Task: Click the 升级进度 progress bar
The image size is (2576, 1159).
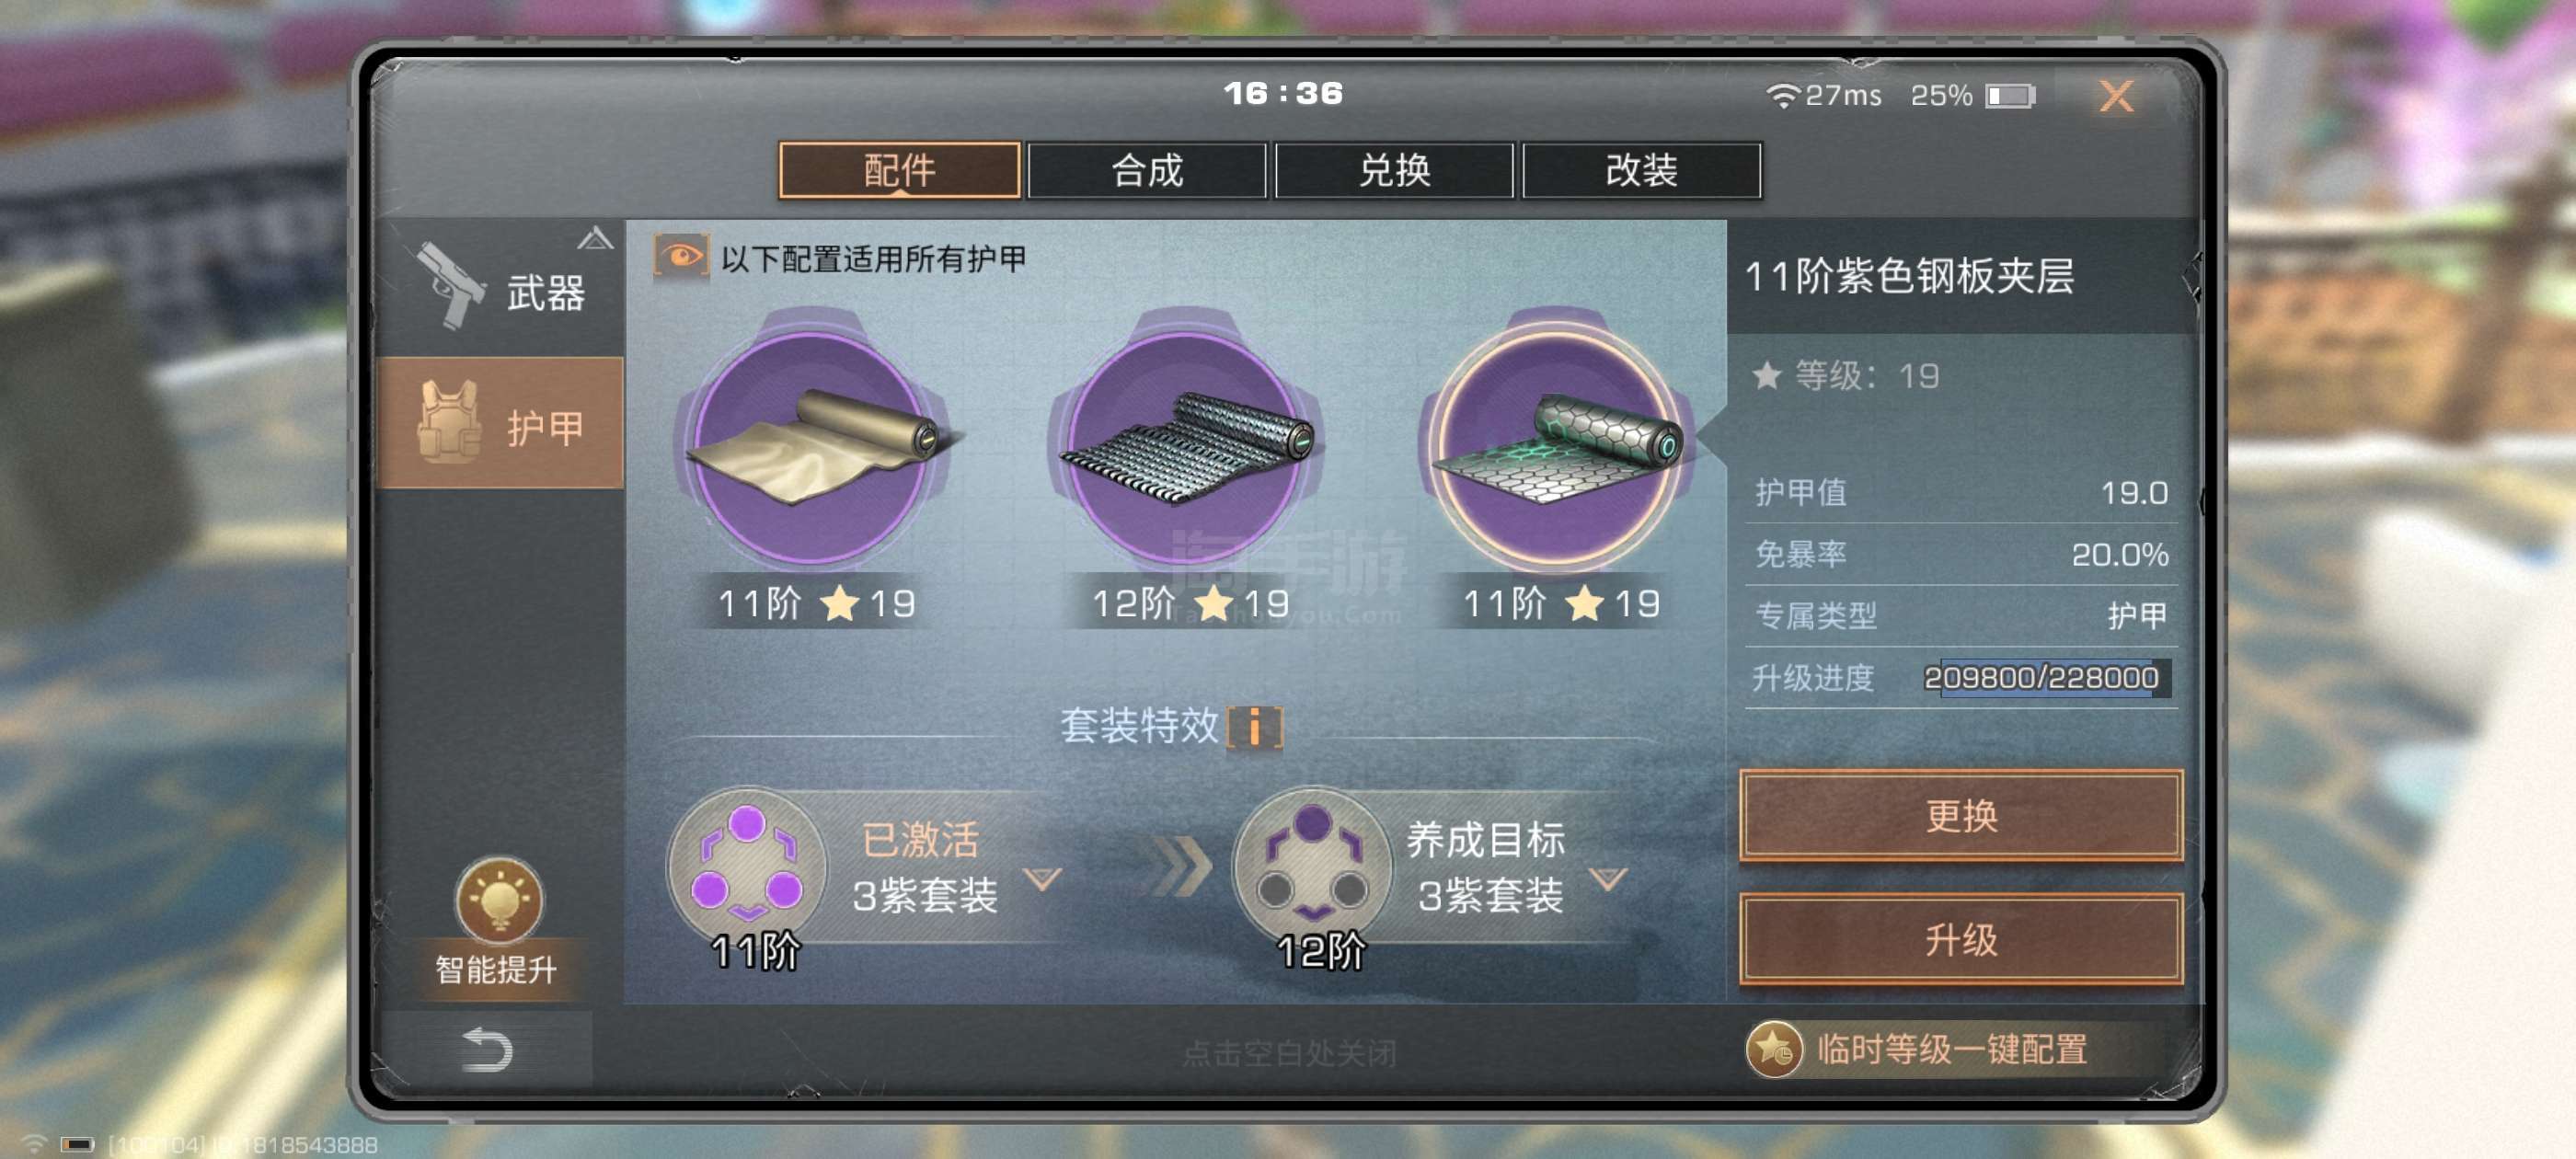Action: pyautogui.click(x=2040, y=678)
